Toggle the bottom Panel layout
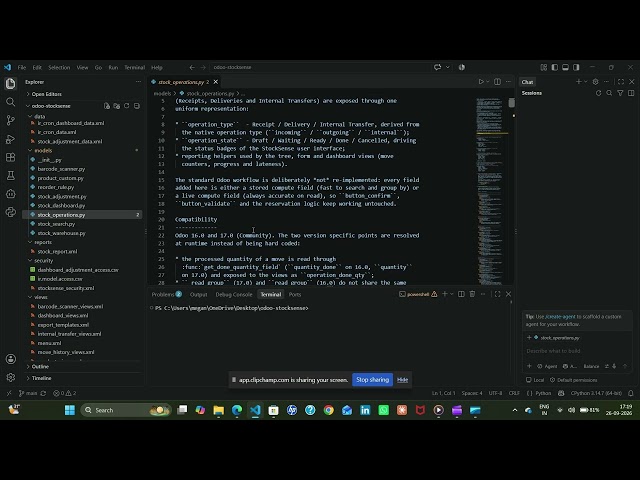The height and width of the screenshot is (480, 640). pyautogui.click(x=565, y=67)
